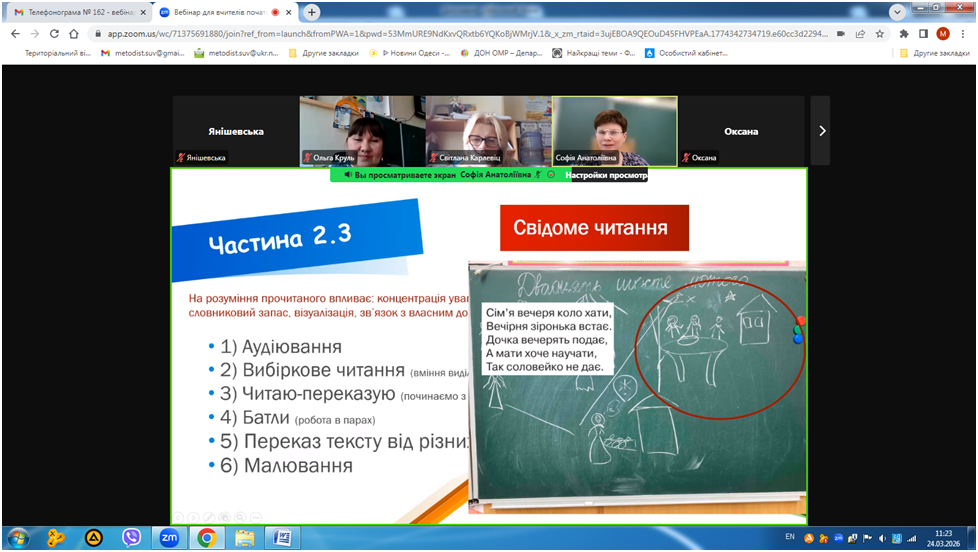
Task: Open a new browser tab
Action: (312, 12)
